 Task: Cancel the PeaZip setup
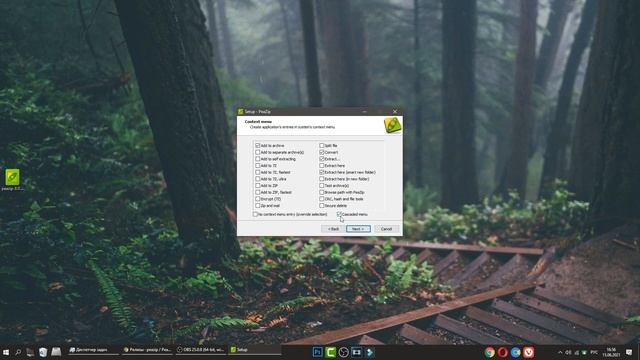click(386, 229)
